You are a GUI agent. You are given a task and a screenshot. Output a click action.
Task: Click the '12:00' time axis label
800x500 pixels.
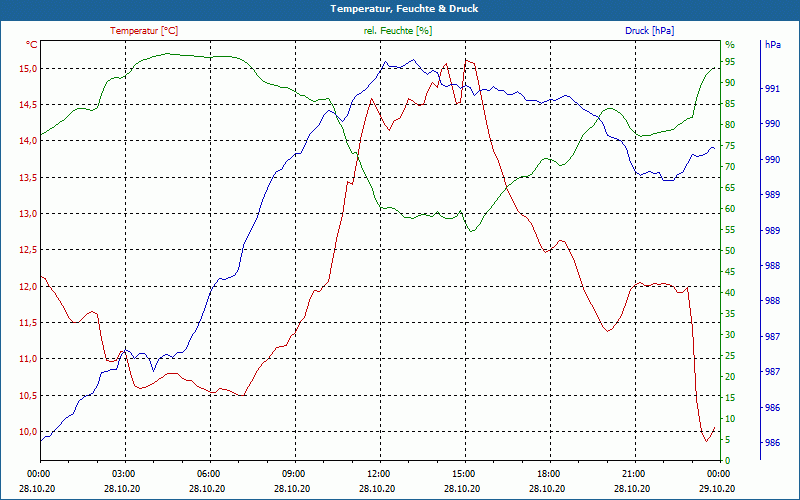point(378,473)
